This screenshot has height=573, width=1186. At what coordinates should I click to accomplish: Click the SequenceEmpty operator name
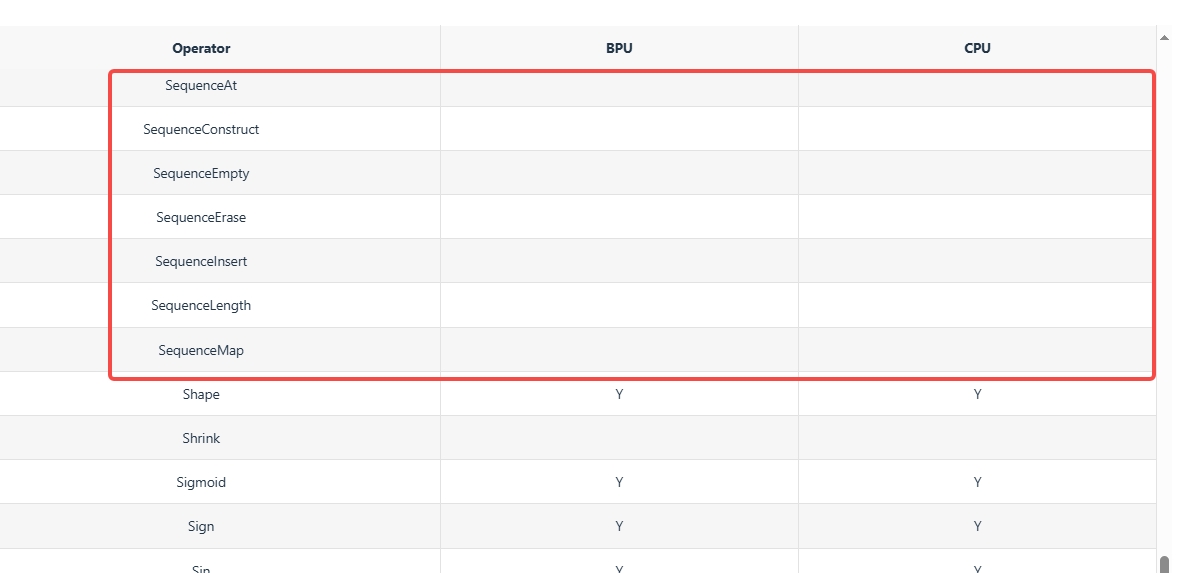(x=201, y=174)
